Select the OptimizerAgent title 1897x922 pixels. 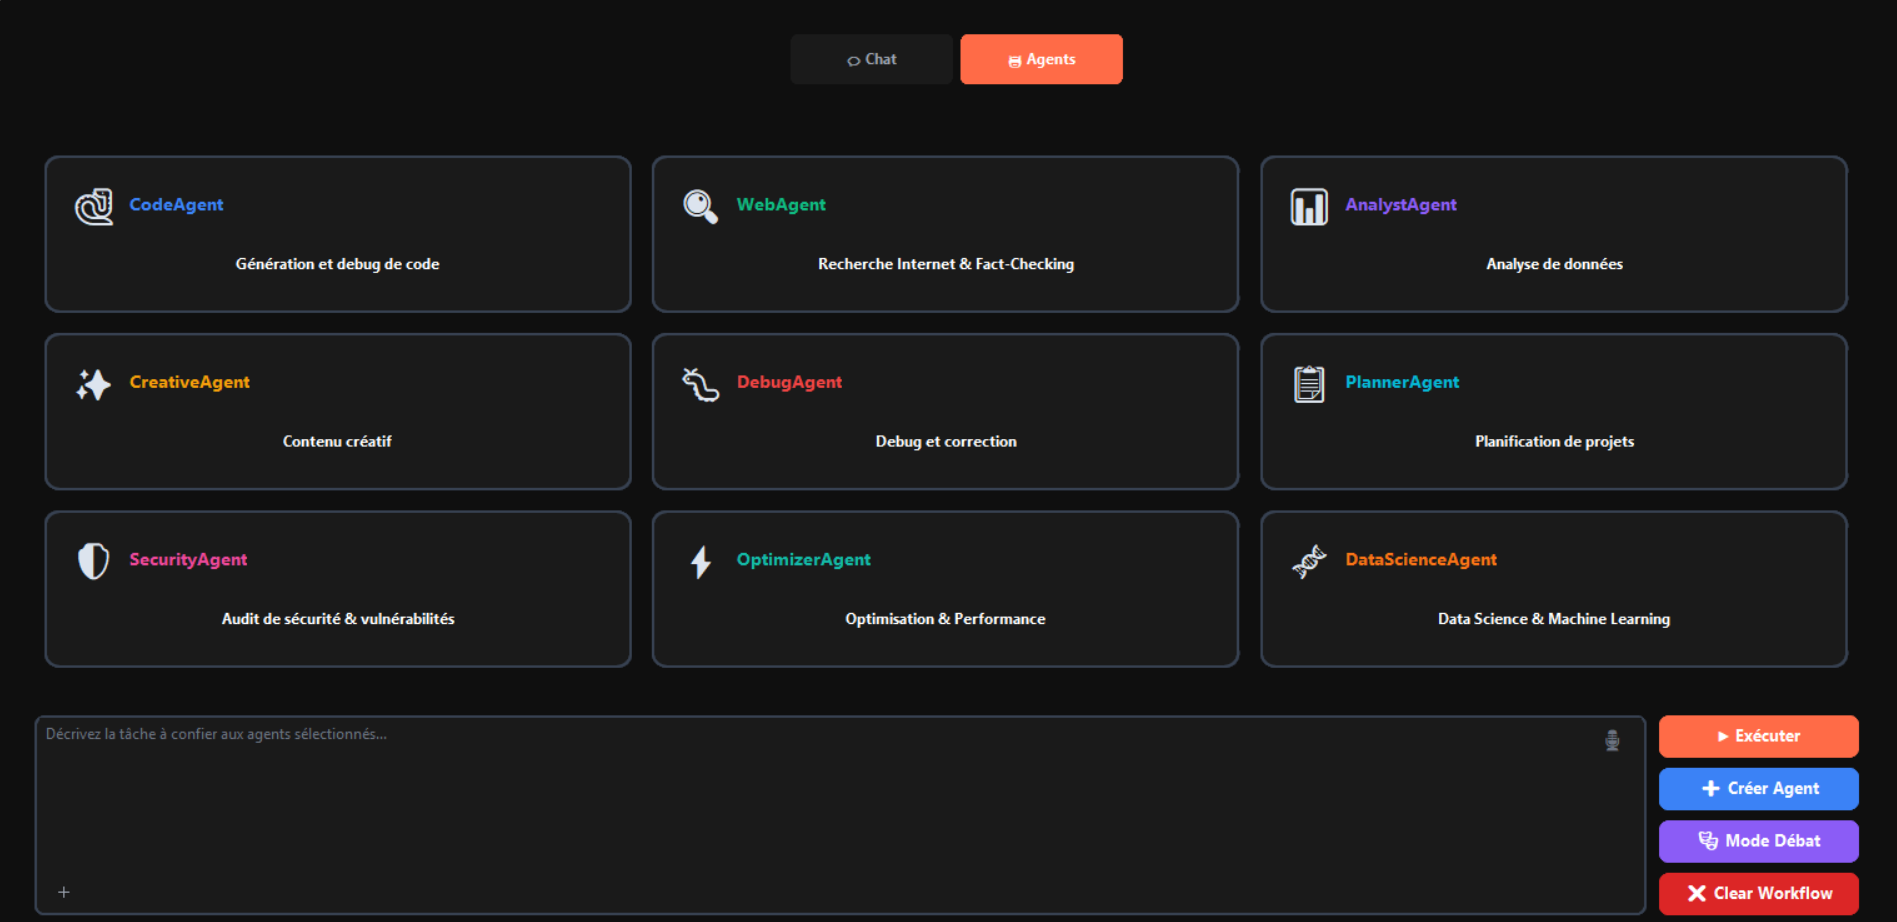[x=803, y=560]
